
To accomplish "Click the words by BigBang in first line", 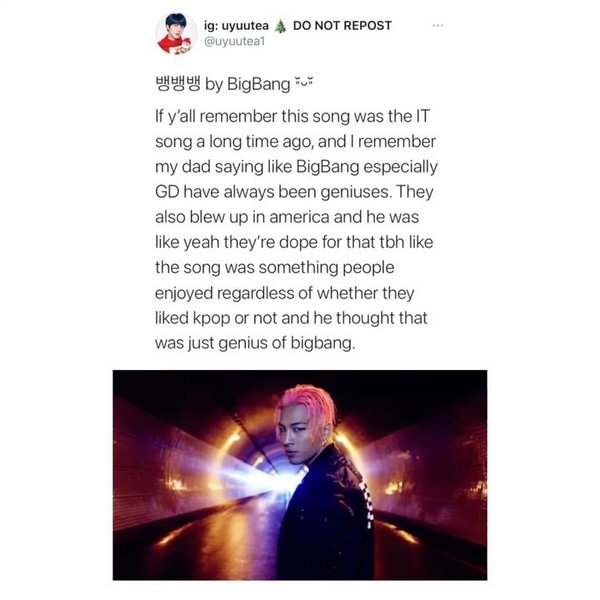I will pyautogui.click(x=248, y=84).
